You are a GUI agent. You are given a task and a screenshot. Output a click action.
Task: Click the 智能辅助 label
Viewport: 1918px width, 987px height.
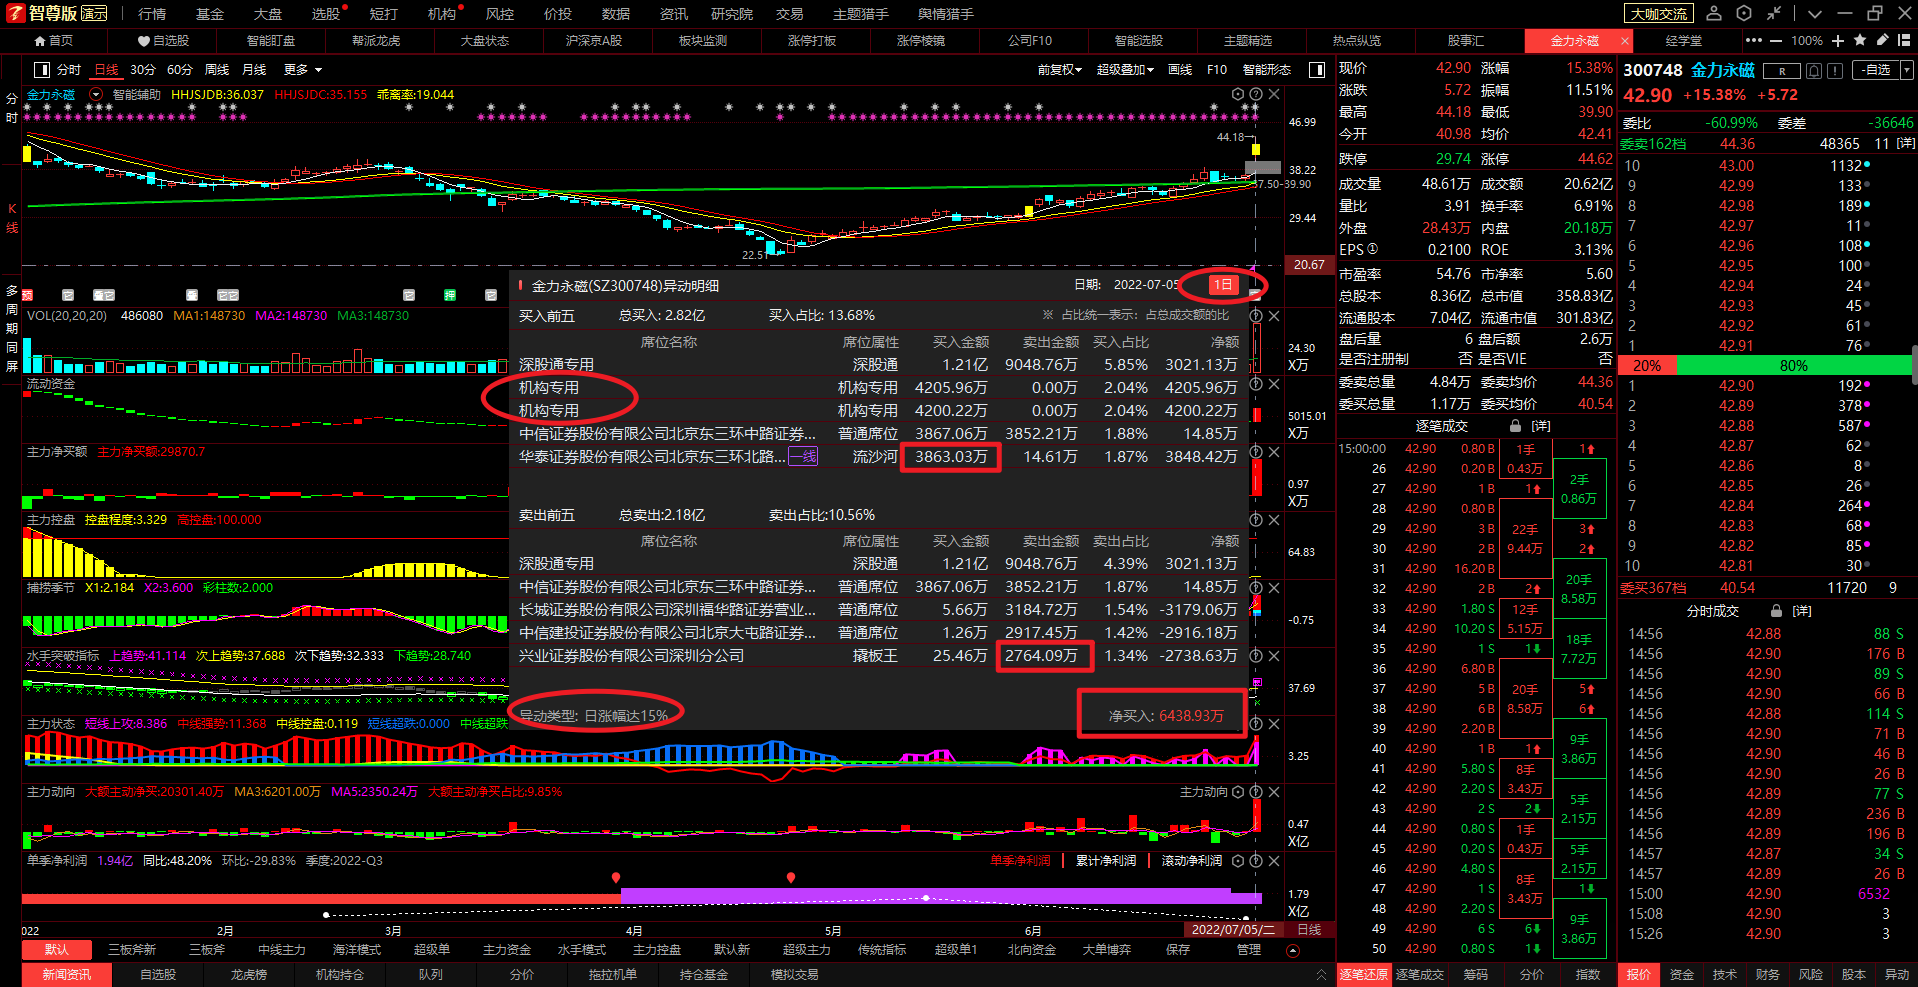(137, 94)
